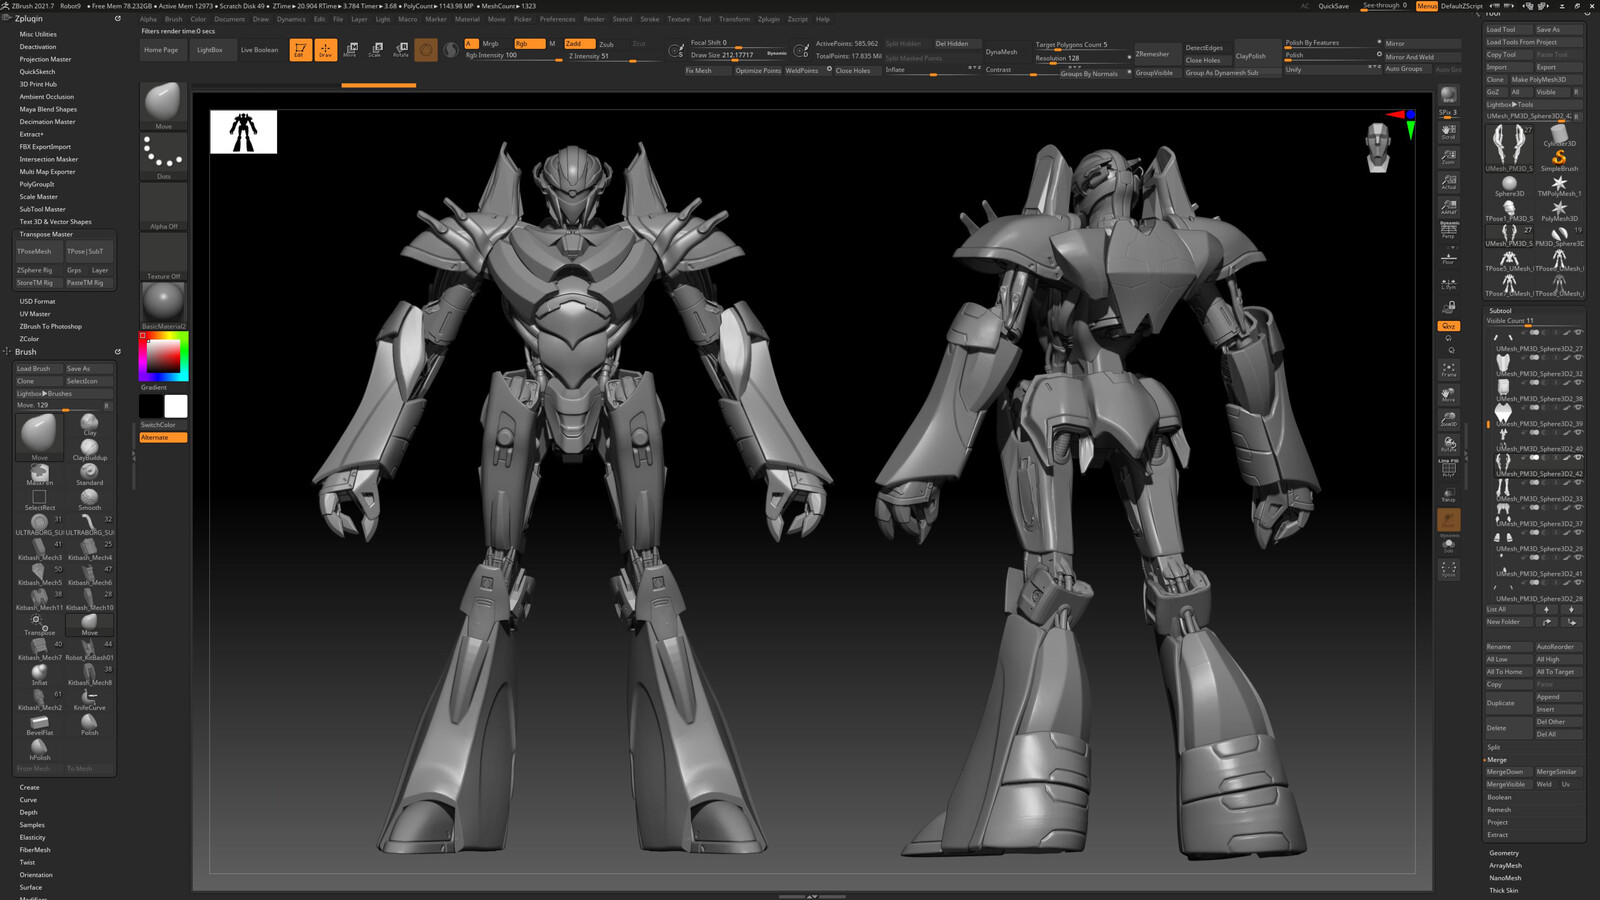Select the BevelFlat brush
The width and height of the screenshot is (1600, 900).
click(39, 724)
